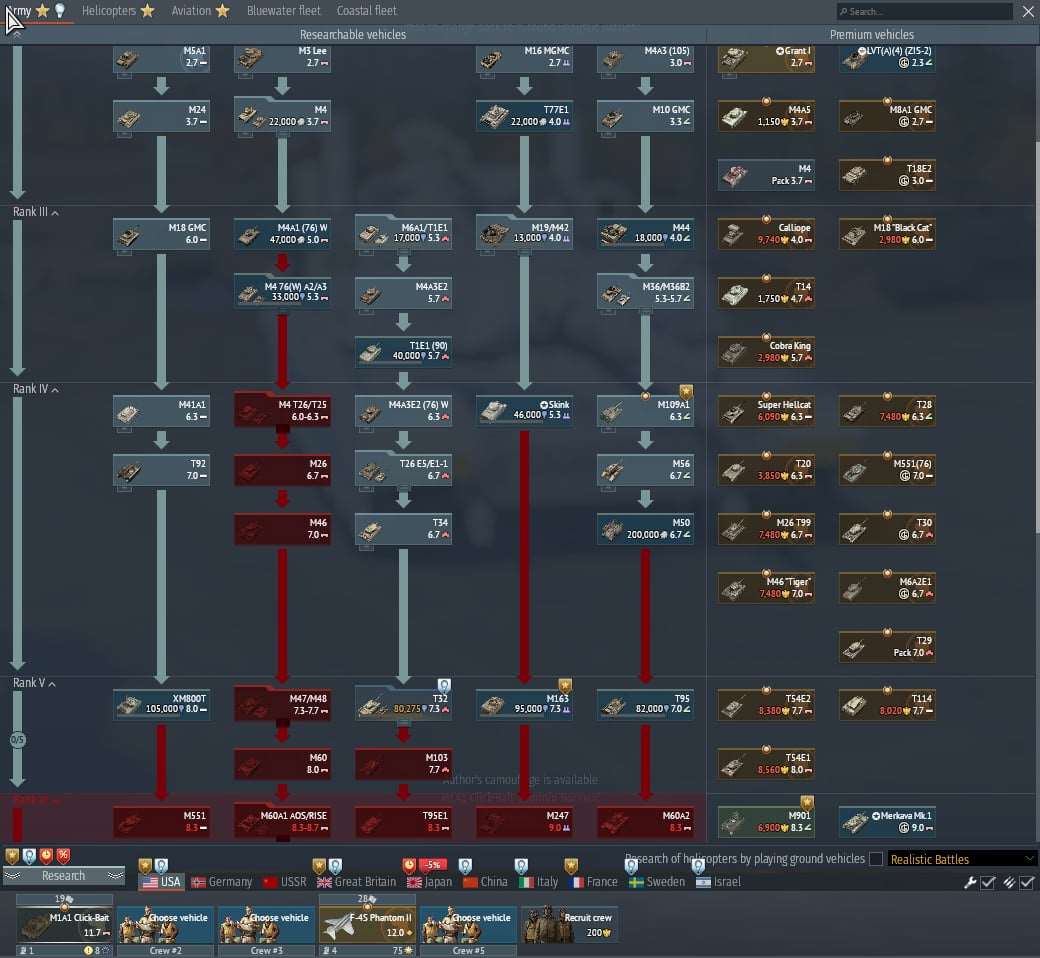Click Recruit crew for 200
This screenshot has width=1040, height=958.
(569, 924)
